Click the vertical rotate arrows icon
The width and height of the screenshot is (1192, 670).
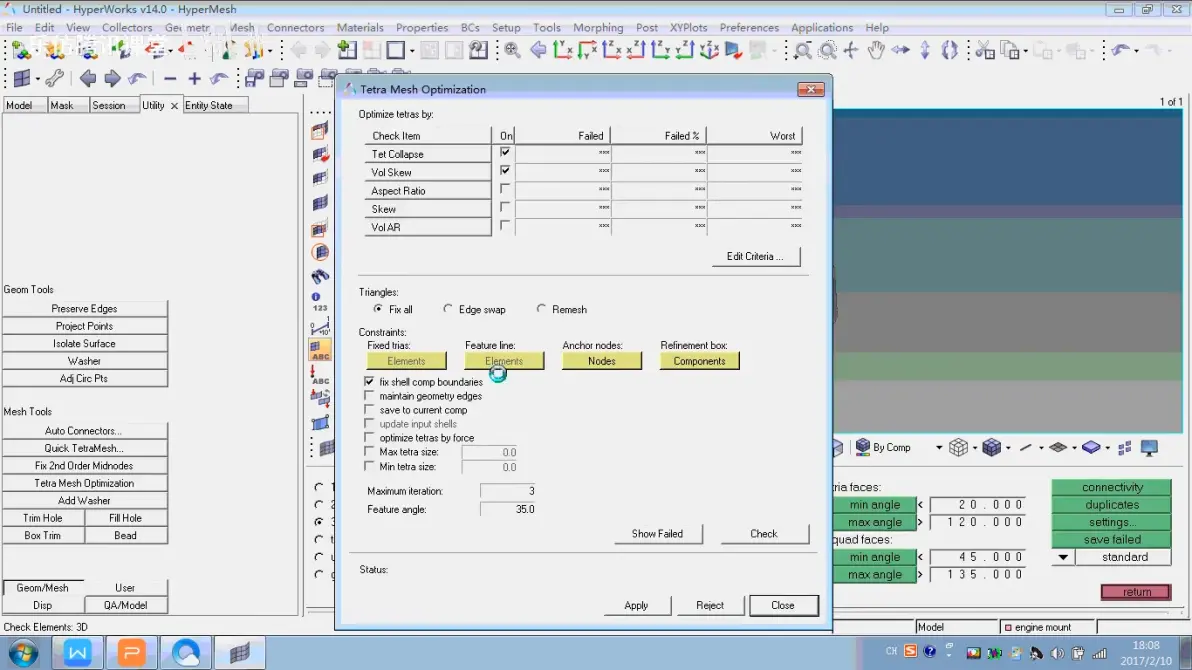925,50
